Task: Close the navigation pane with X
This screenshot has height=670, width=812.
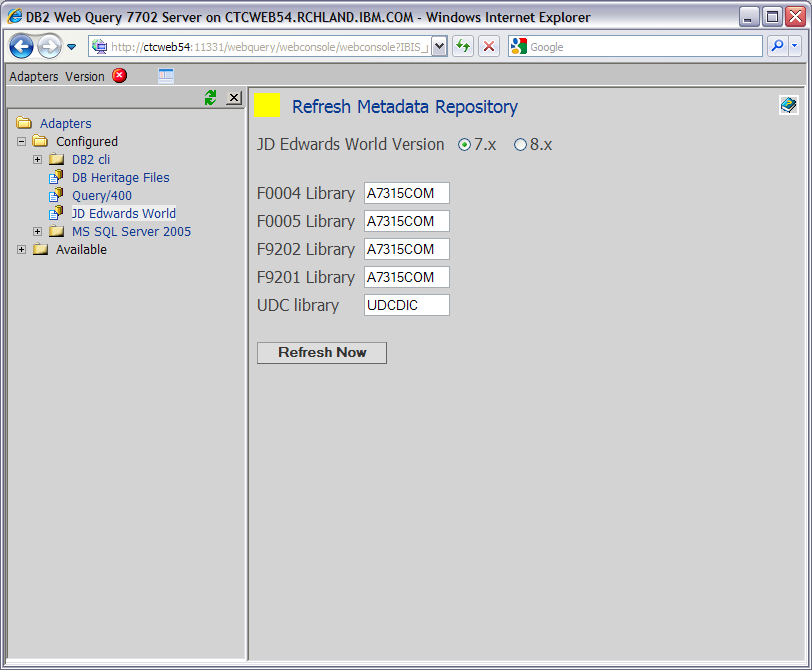Action: pos(234,97)
